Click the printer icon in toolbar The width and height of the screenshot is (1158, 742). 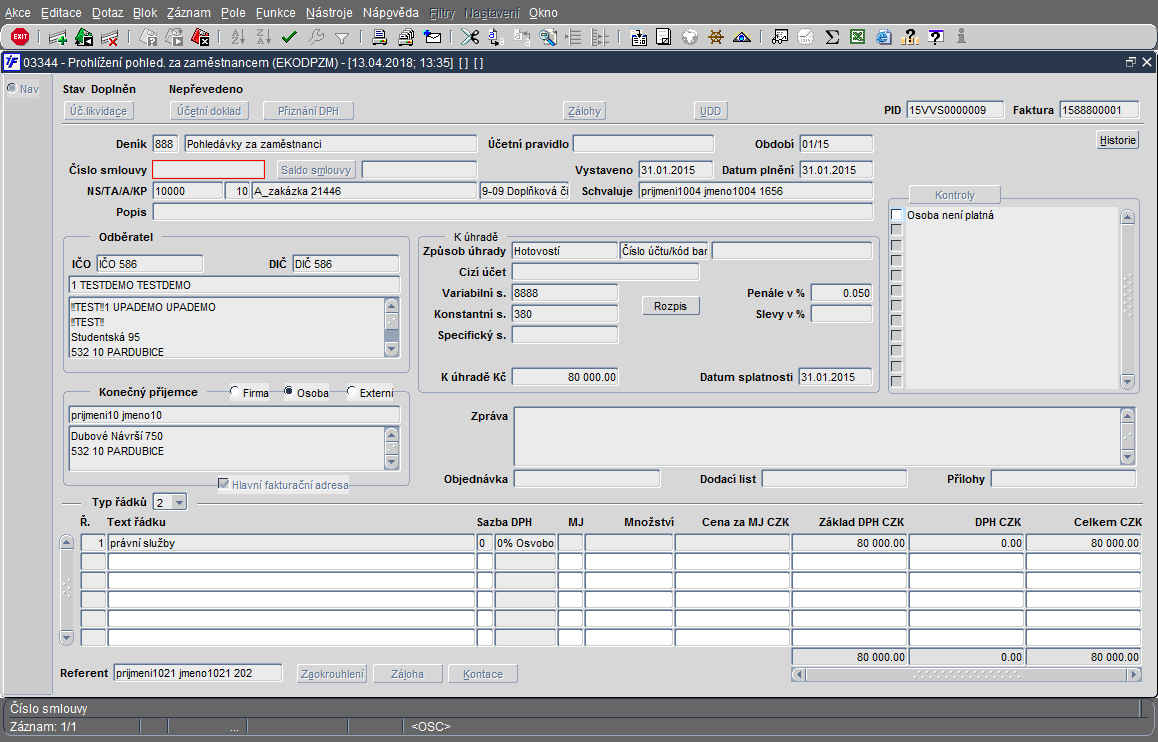pyautogui.click(x=380, y=37)
